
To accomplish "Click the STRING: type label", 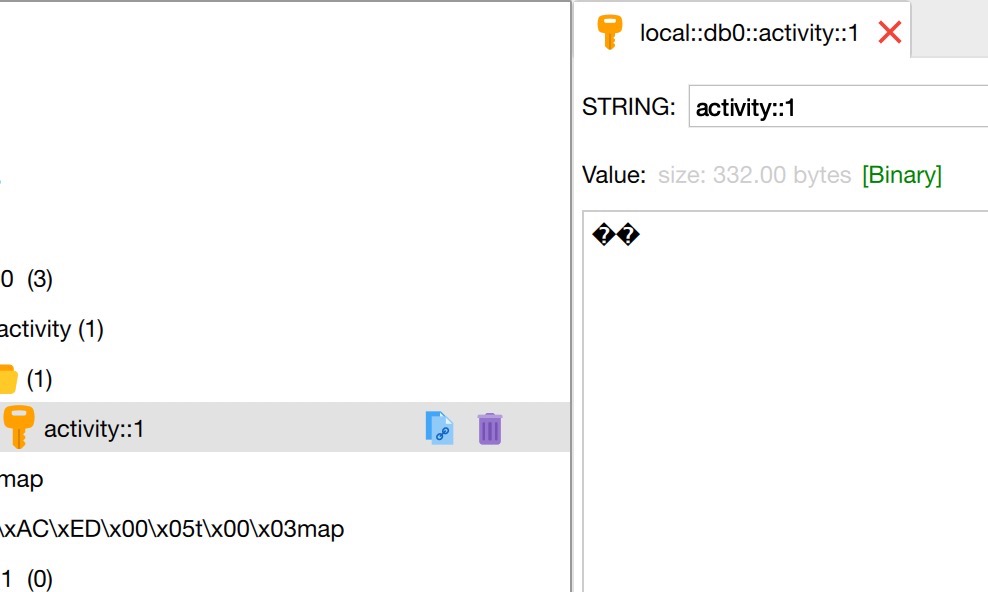I will pos(628,106).
